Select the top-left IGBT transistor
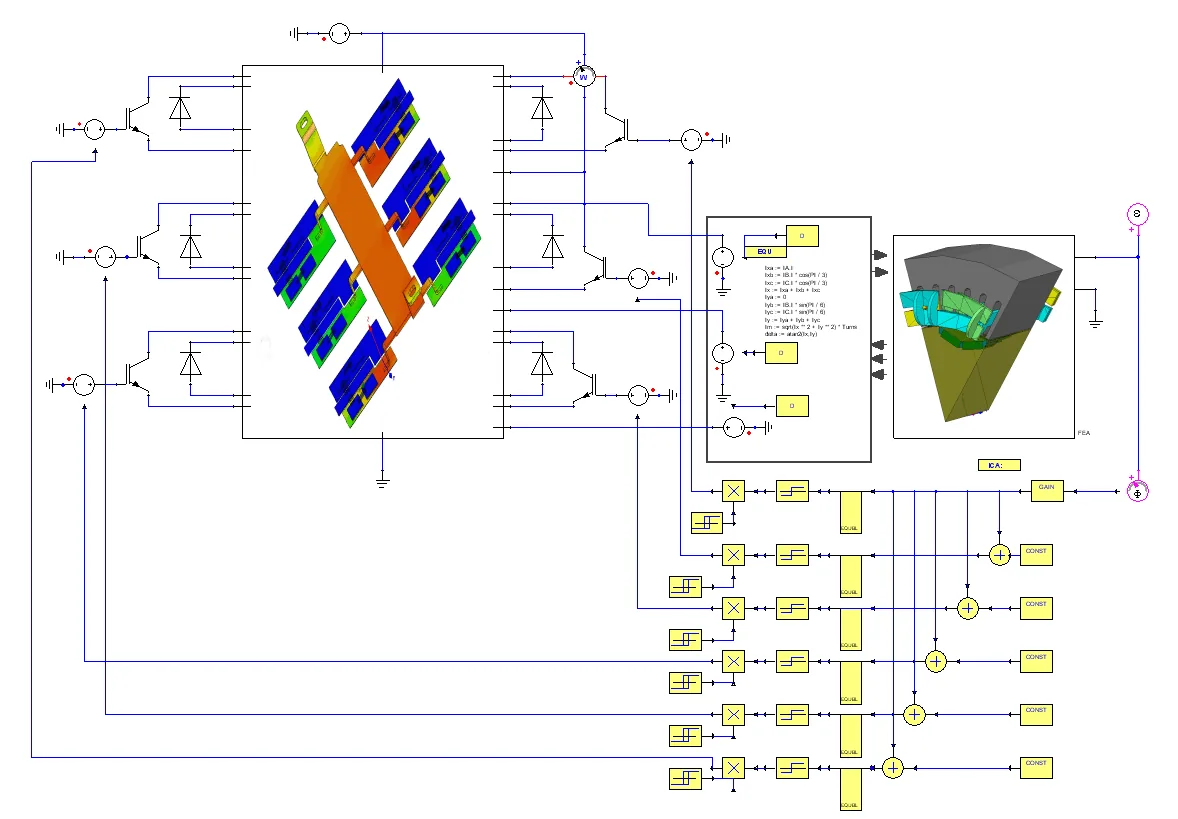Viewport: 1178px width, 819px height. click(137, 118)
